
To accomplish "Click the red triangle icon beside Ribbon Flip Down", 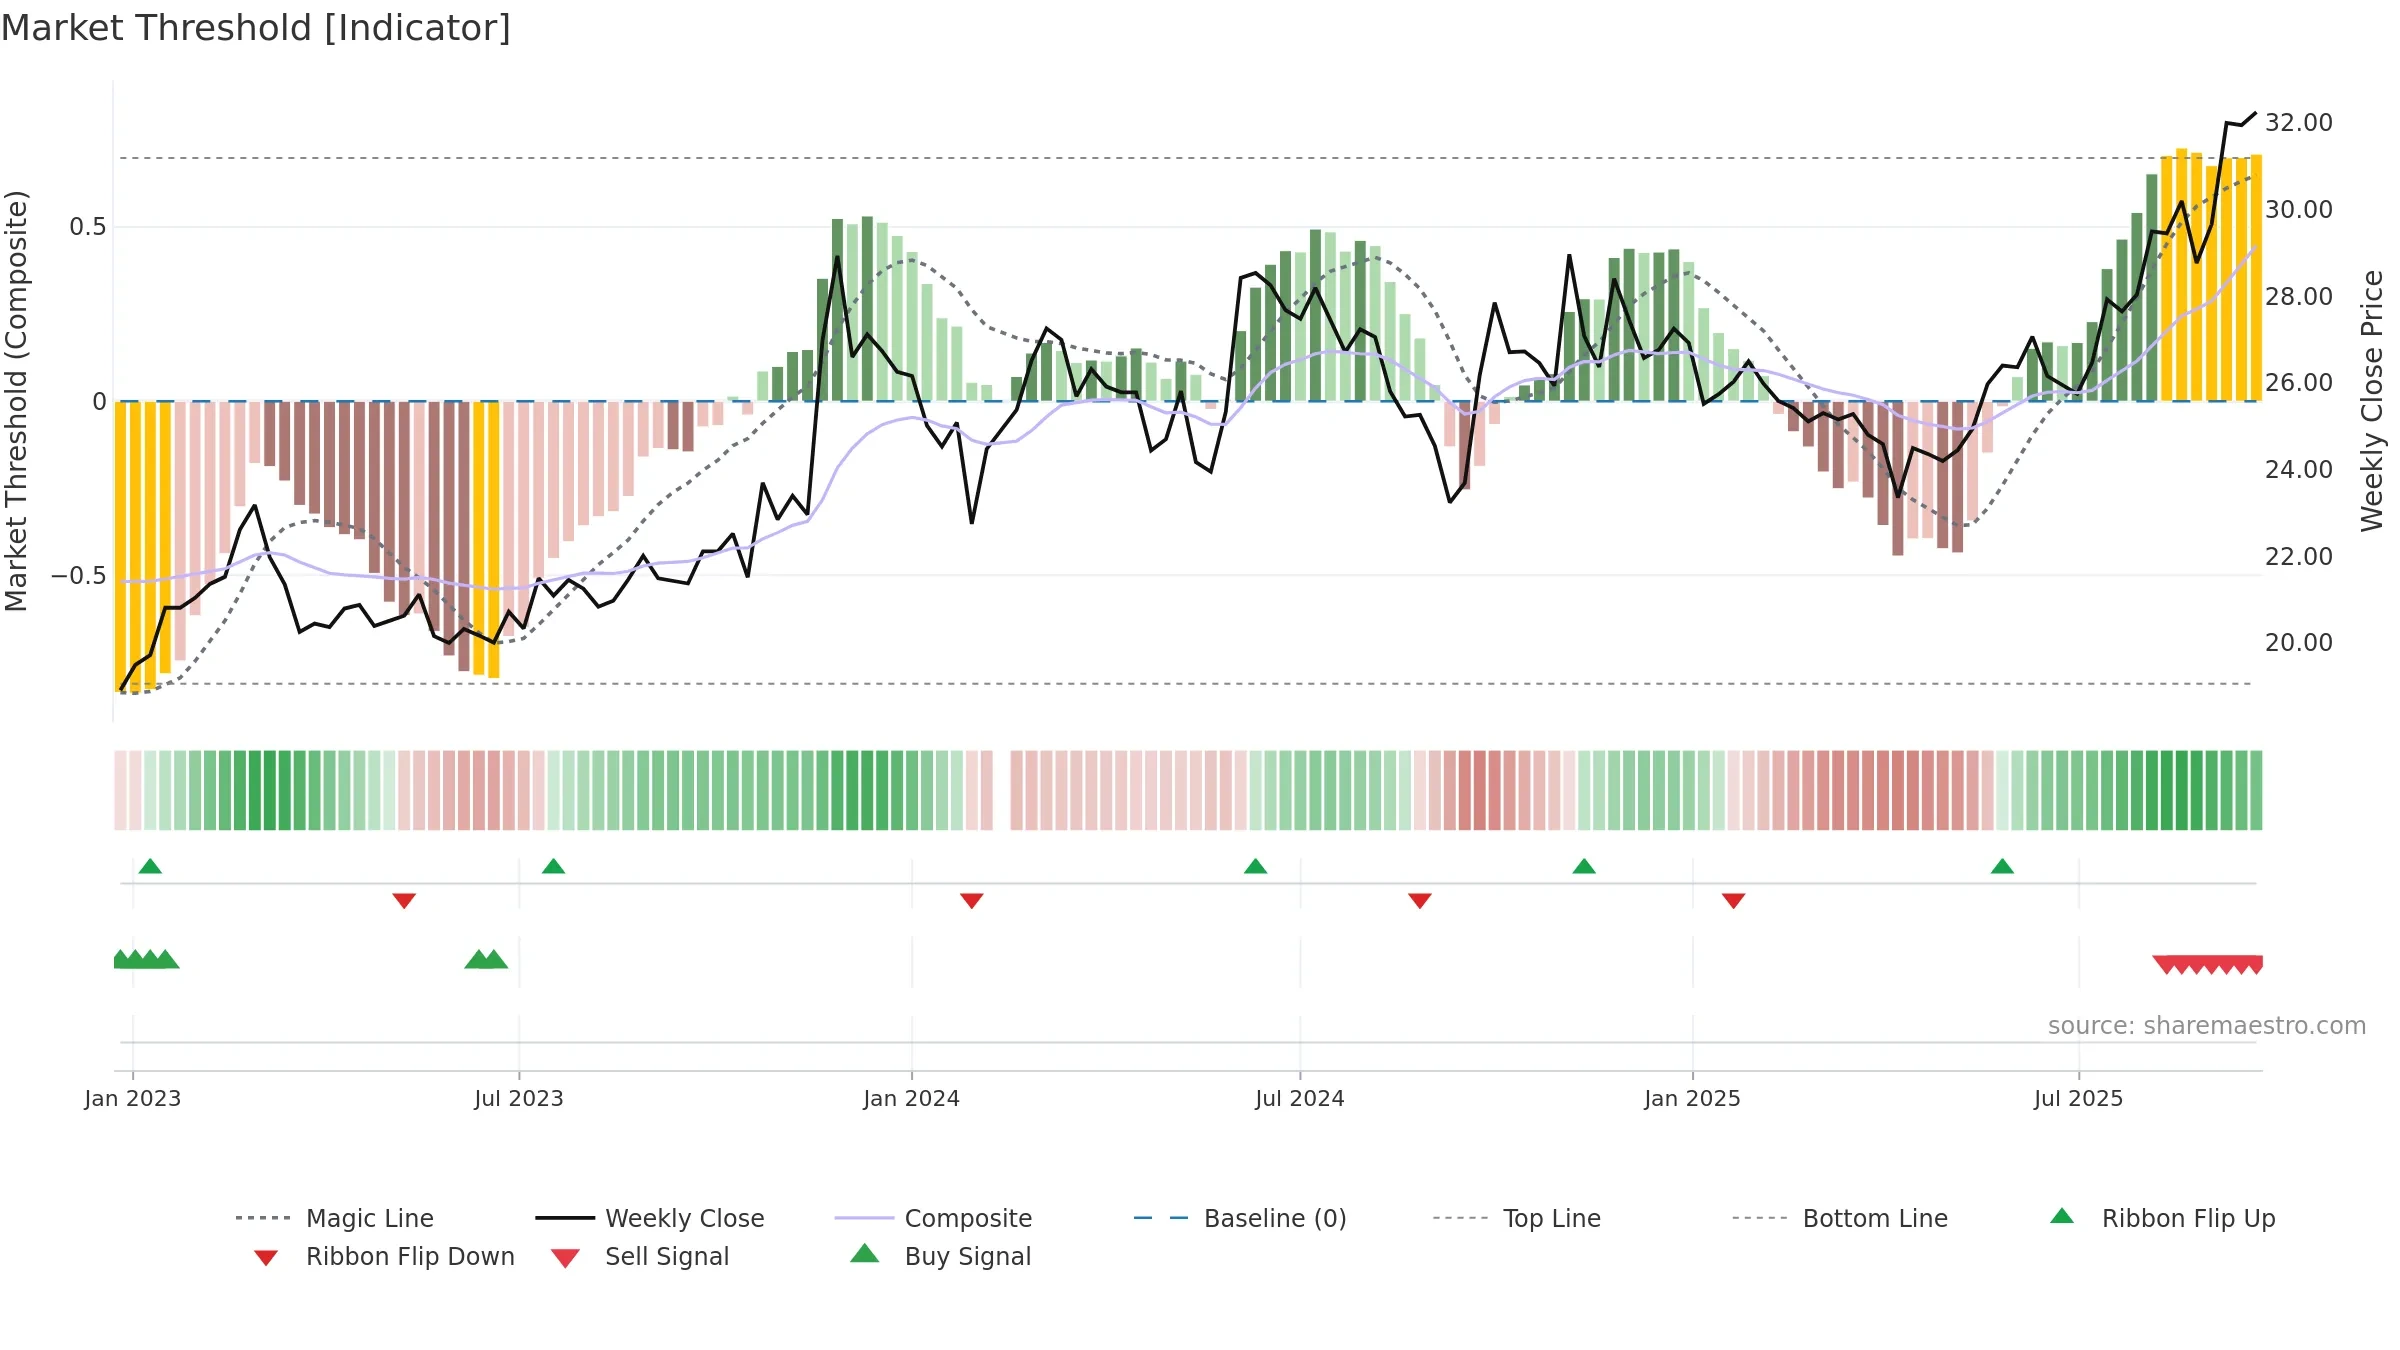I will coord(266,1258).
